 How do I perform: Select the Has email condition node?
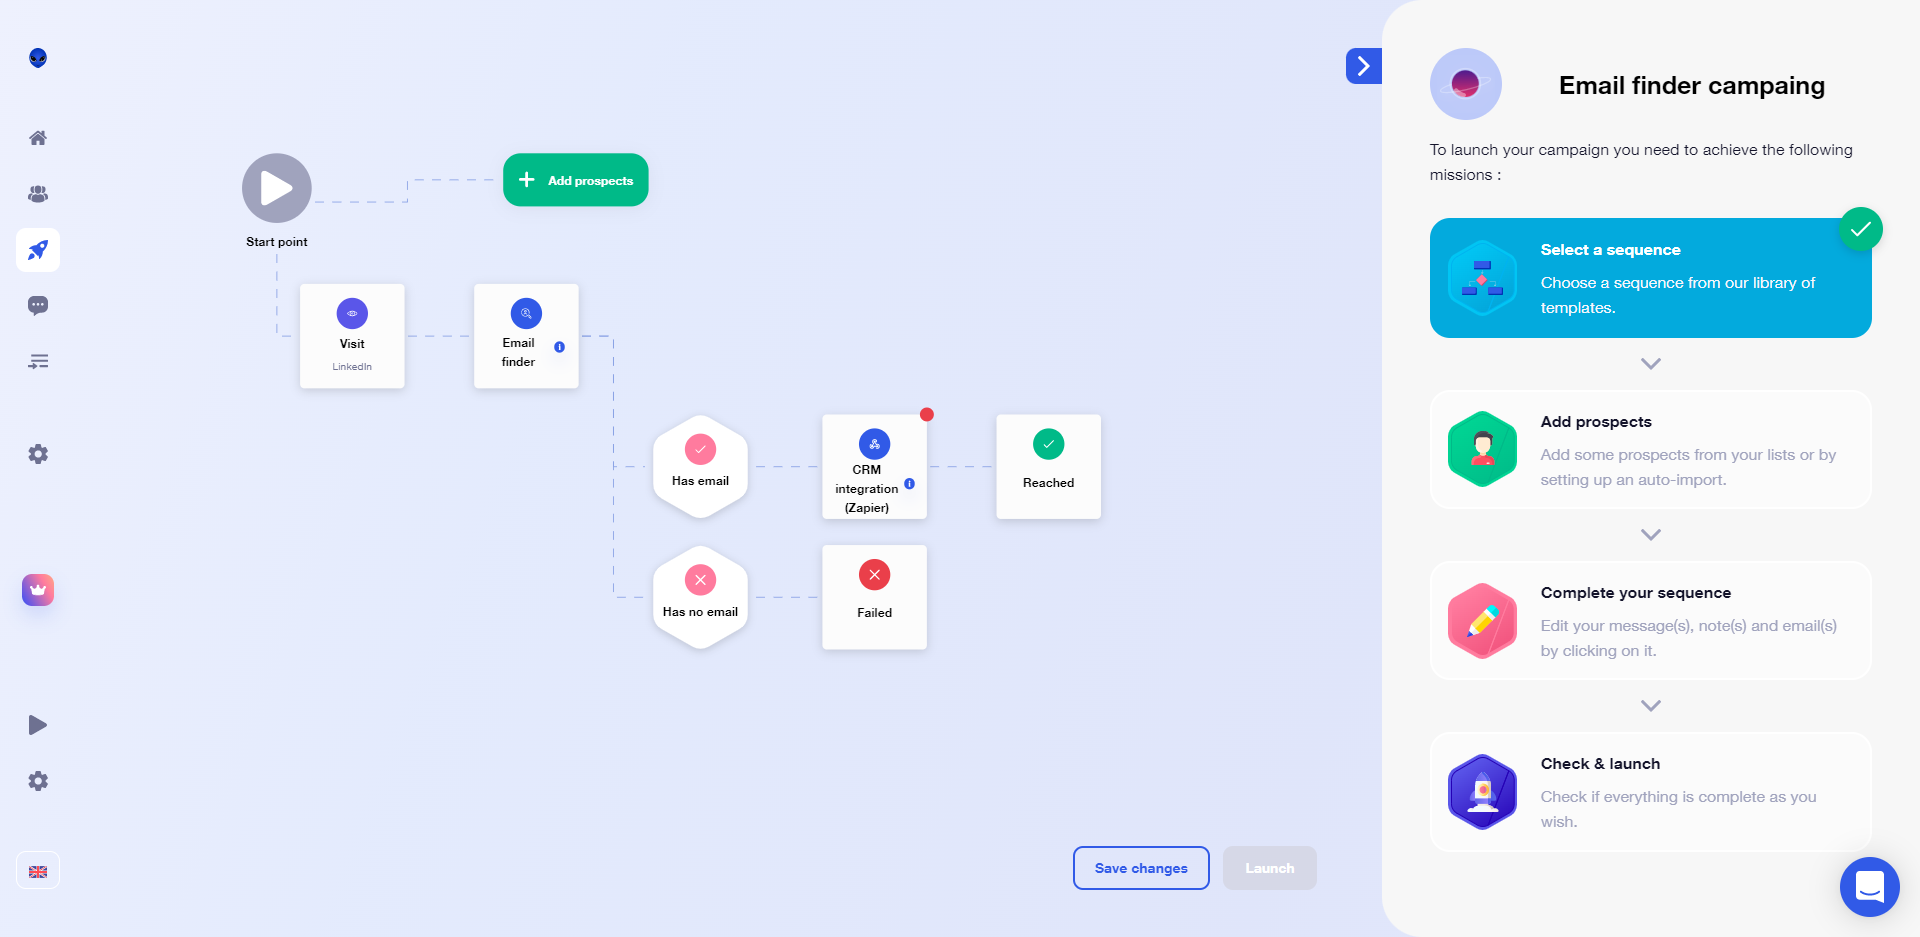(x=700, y=467)
